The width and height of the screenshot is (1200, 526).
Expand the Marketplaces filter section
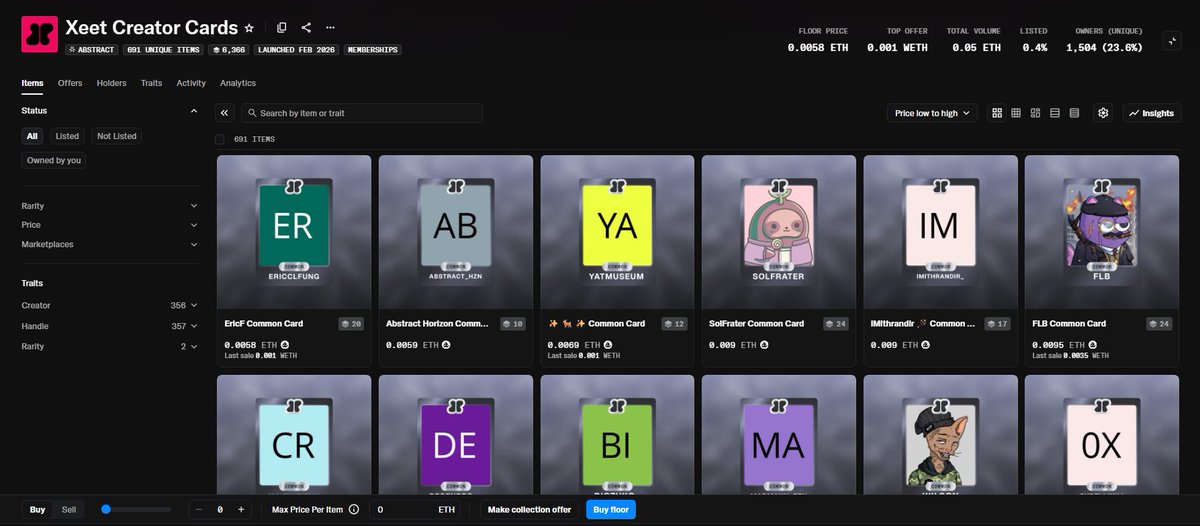tap(110, 244)
